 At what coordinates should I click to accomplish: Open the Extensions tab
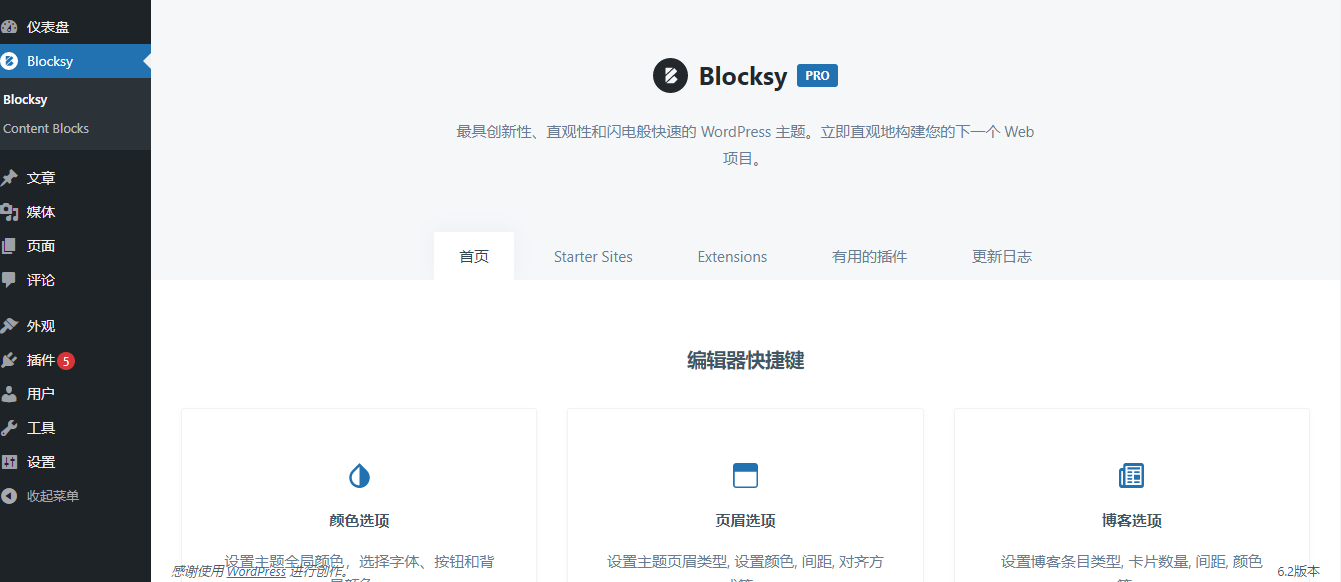(x=731, y=256)
